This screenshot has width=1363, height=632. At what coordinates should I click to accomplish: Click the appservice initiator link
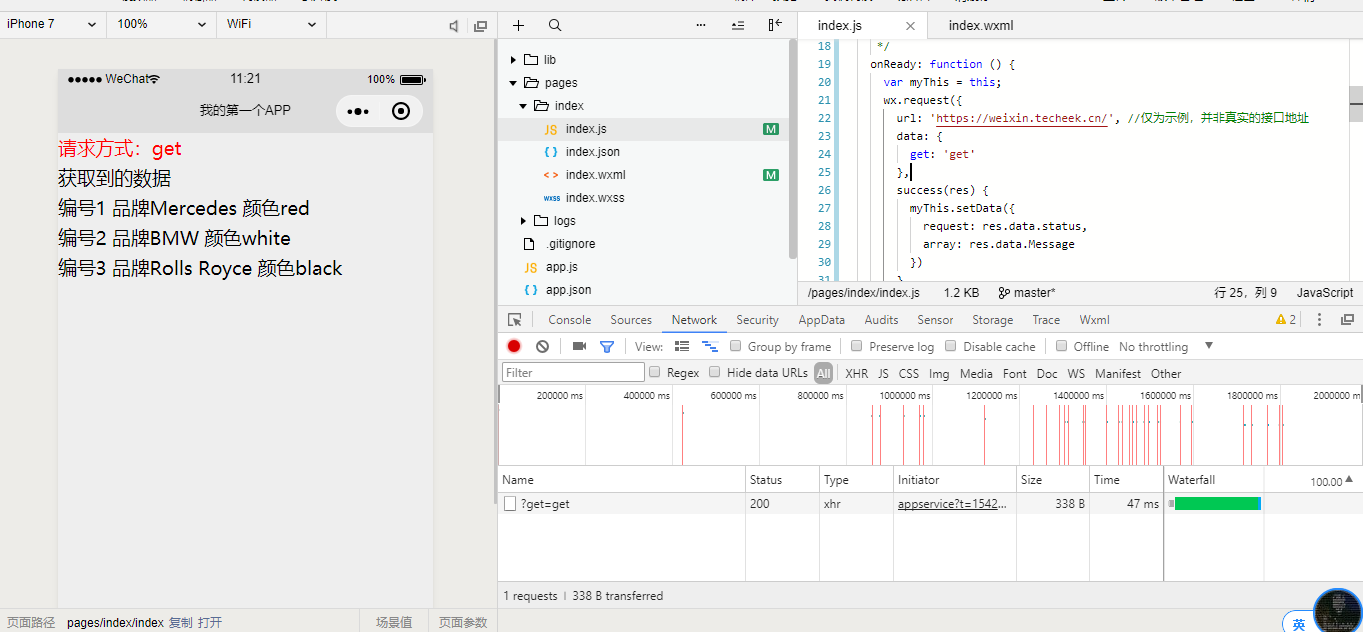[x=952, y=504]
